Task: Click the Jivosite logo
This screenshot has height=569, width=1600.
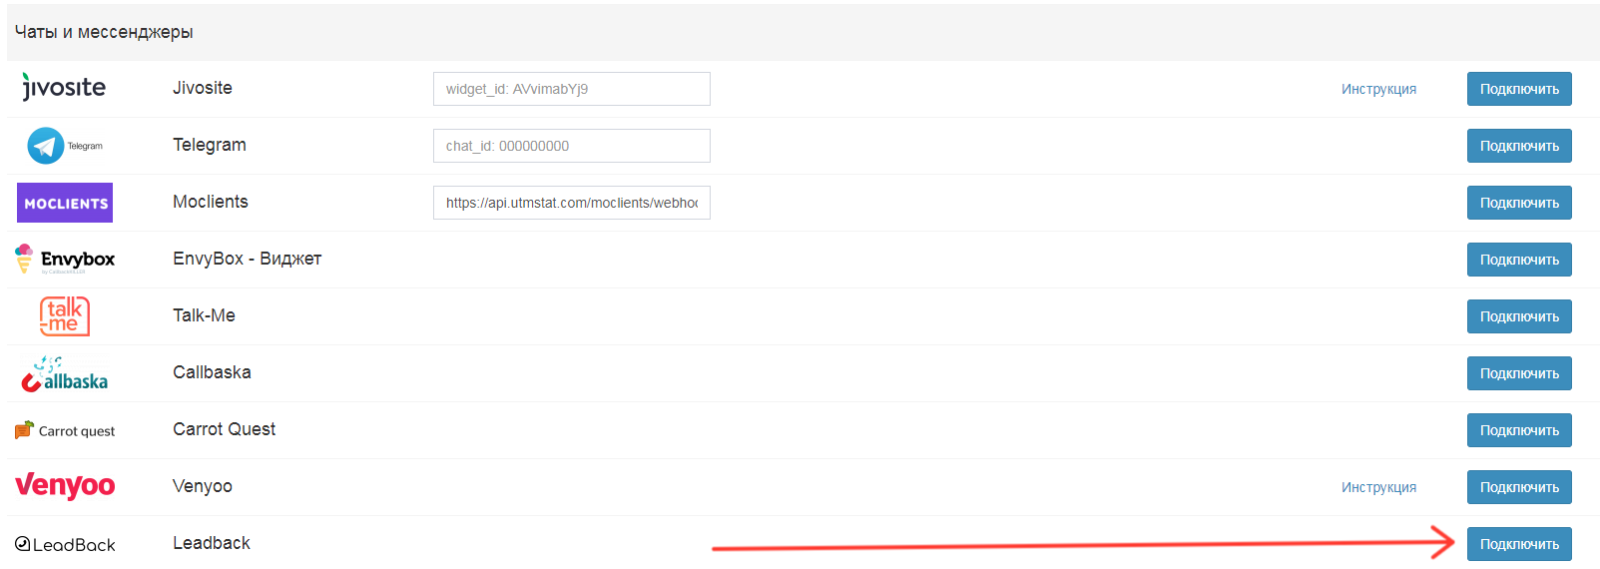Action: pos(64,88)
